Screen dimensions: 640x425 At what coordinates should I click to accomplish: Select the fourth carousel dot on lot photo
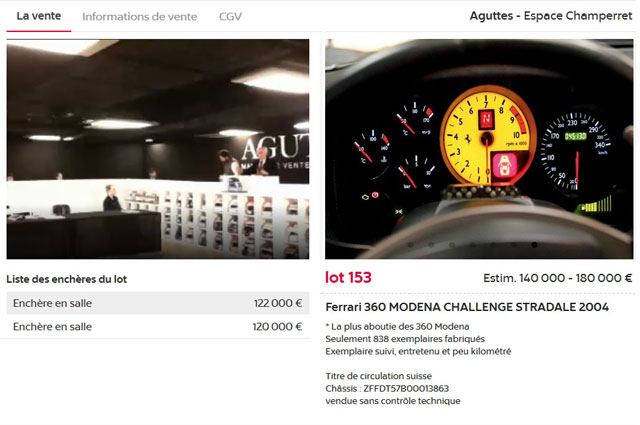pos(473,245)
